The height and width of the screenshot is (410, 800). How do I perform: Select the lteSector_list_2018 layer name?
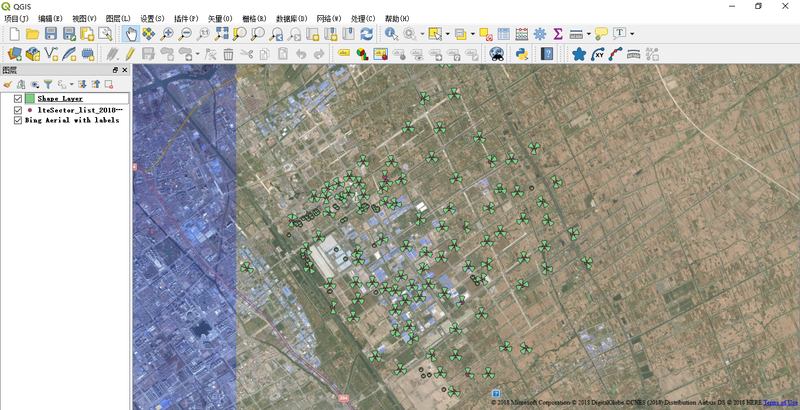click(80, 110)
